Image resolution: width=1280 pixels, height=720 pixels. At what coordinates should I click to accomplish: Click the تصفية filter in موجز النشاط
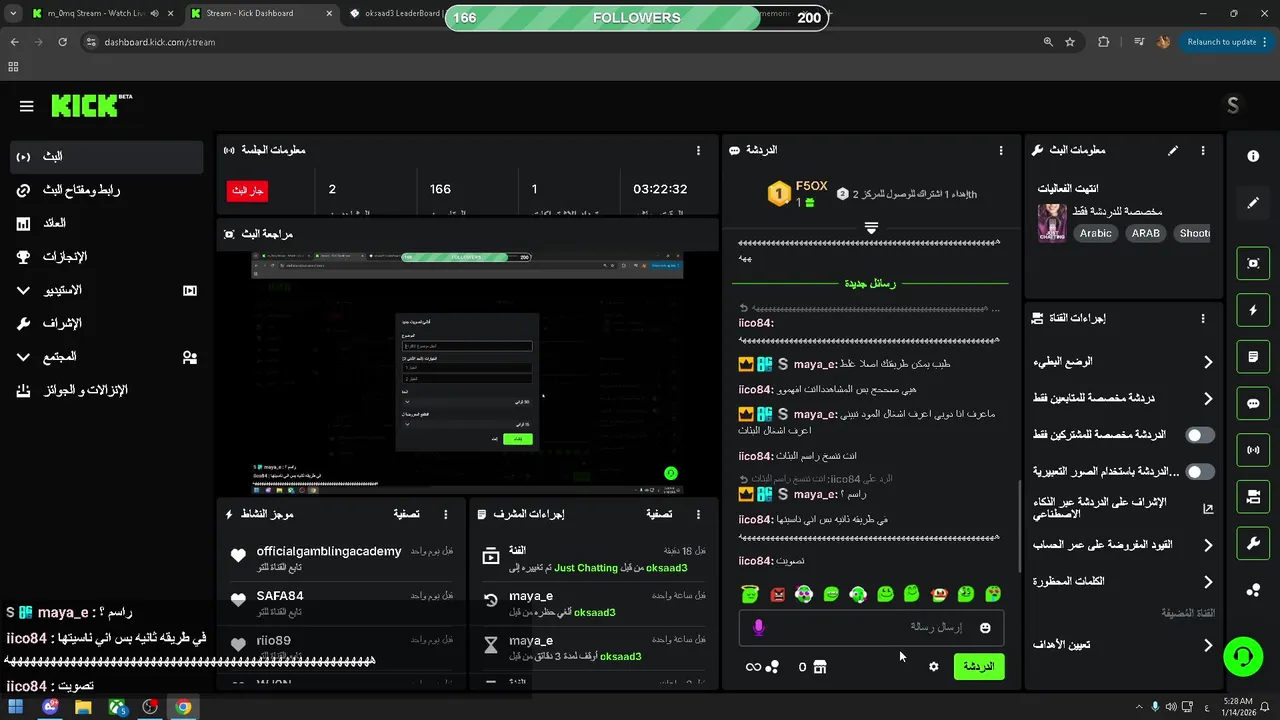tap(406, 514)
